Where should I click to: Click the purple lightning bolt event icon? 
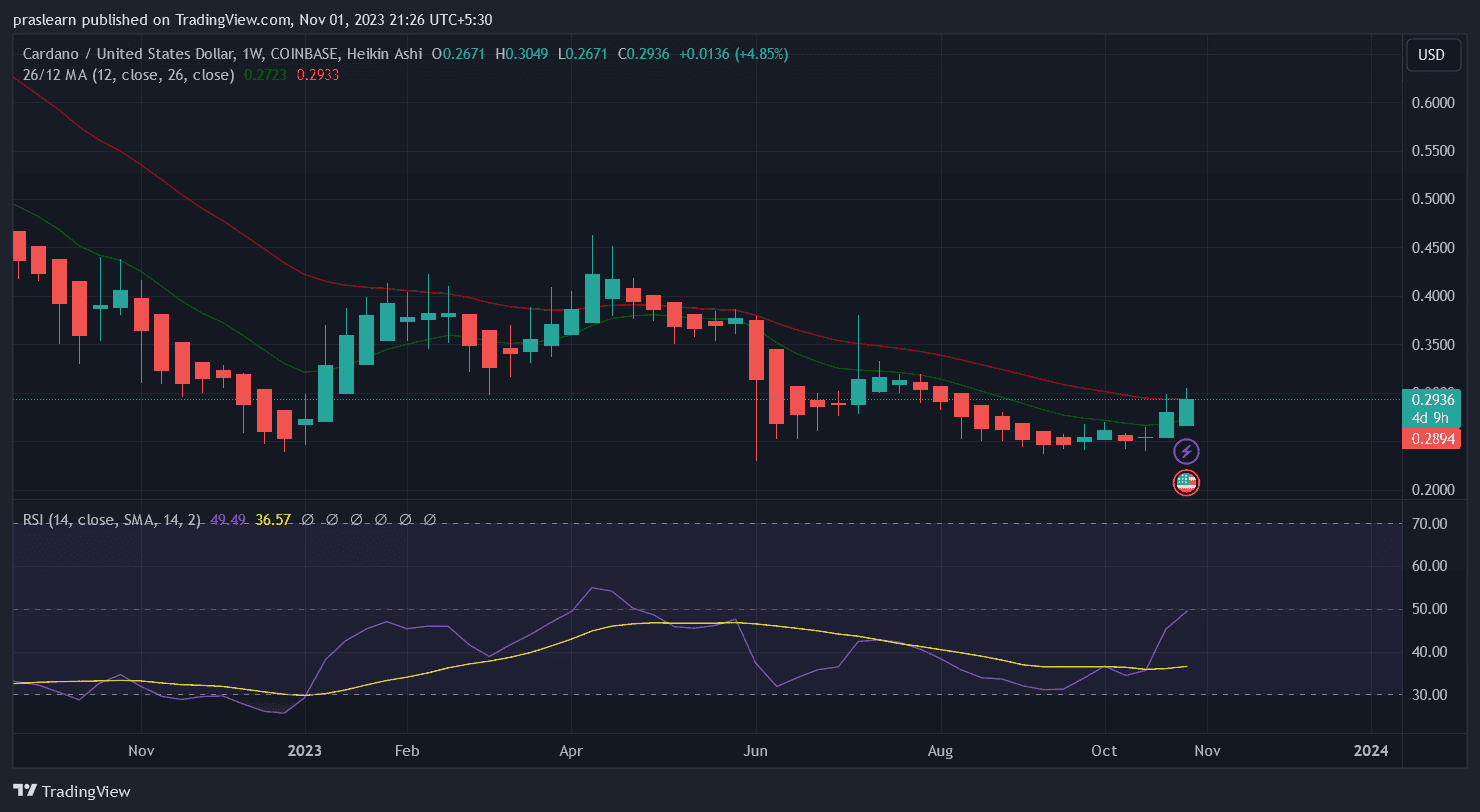[1185, 451]
